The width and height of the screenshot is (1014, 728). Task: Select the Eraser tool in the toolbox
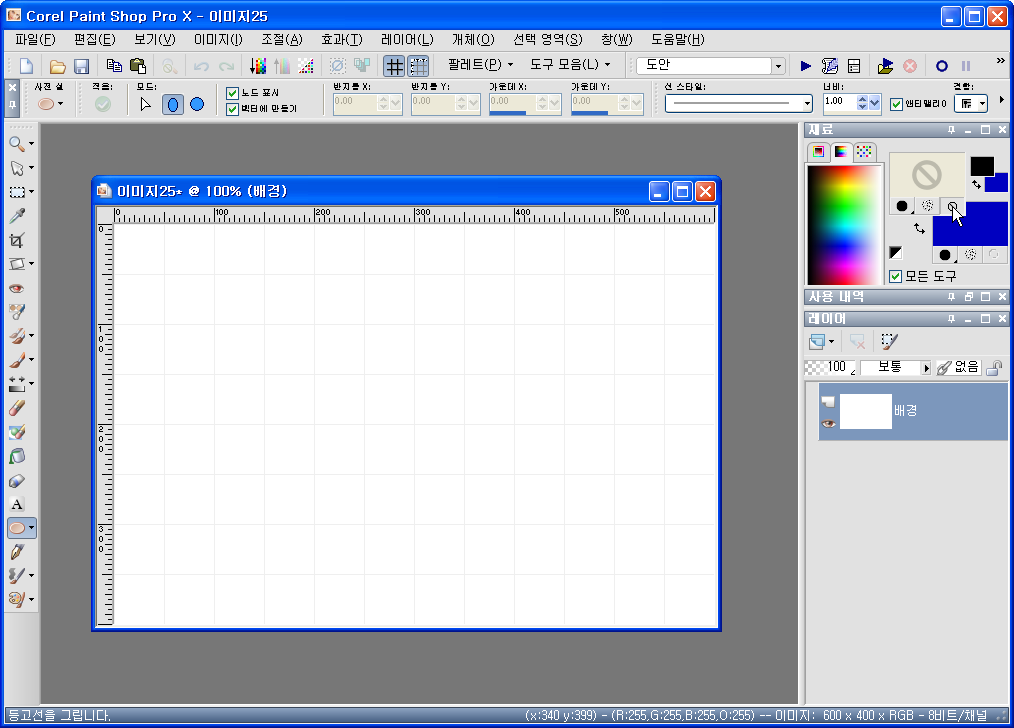[x=17, y=407]
